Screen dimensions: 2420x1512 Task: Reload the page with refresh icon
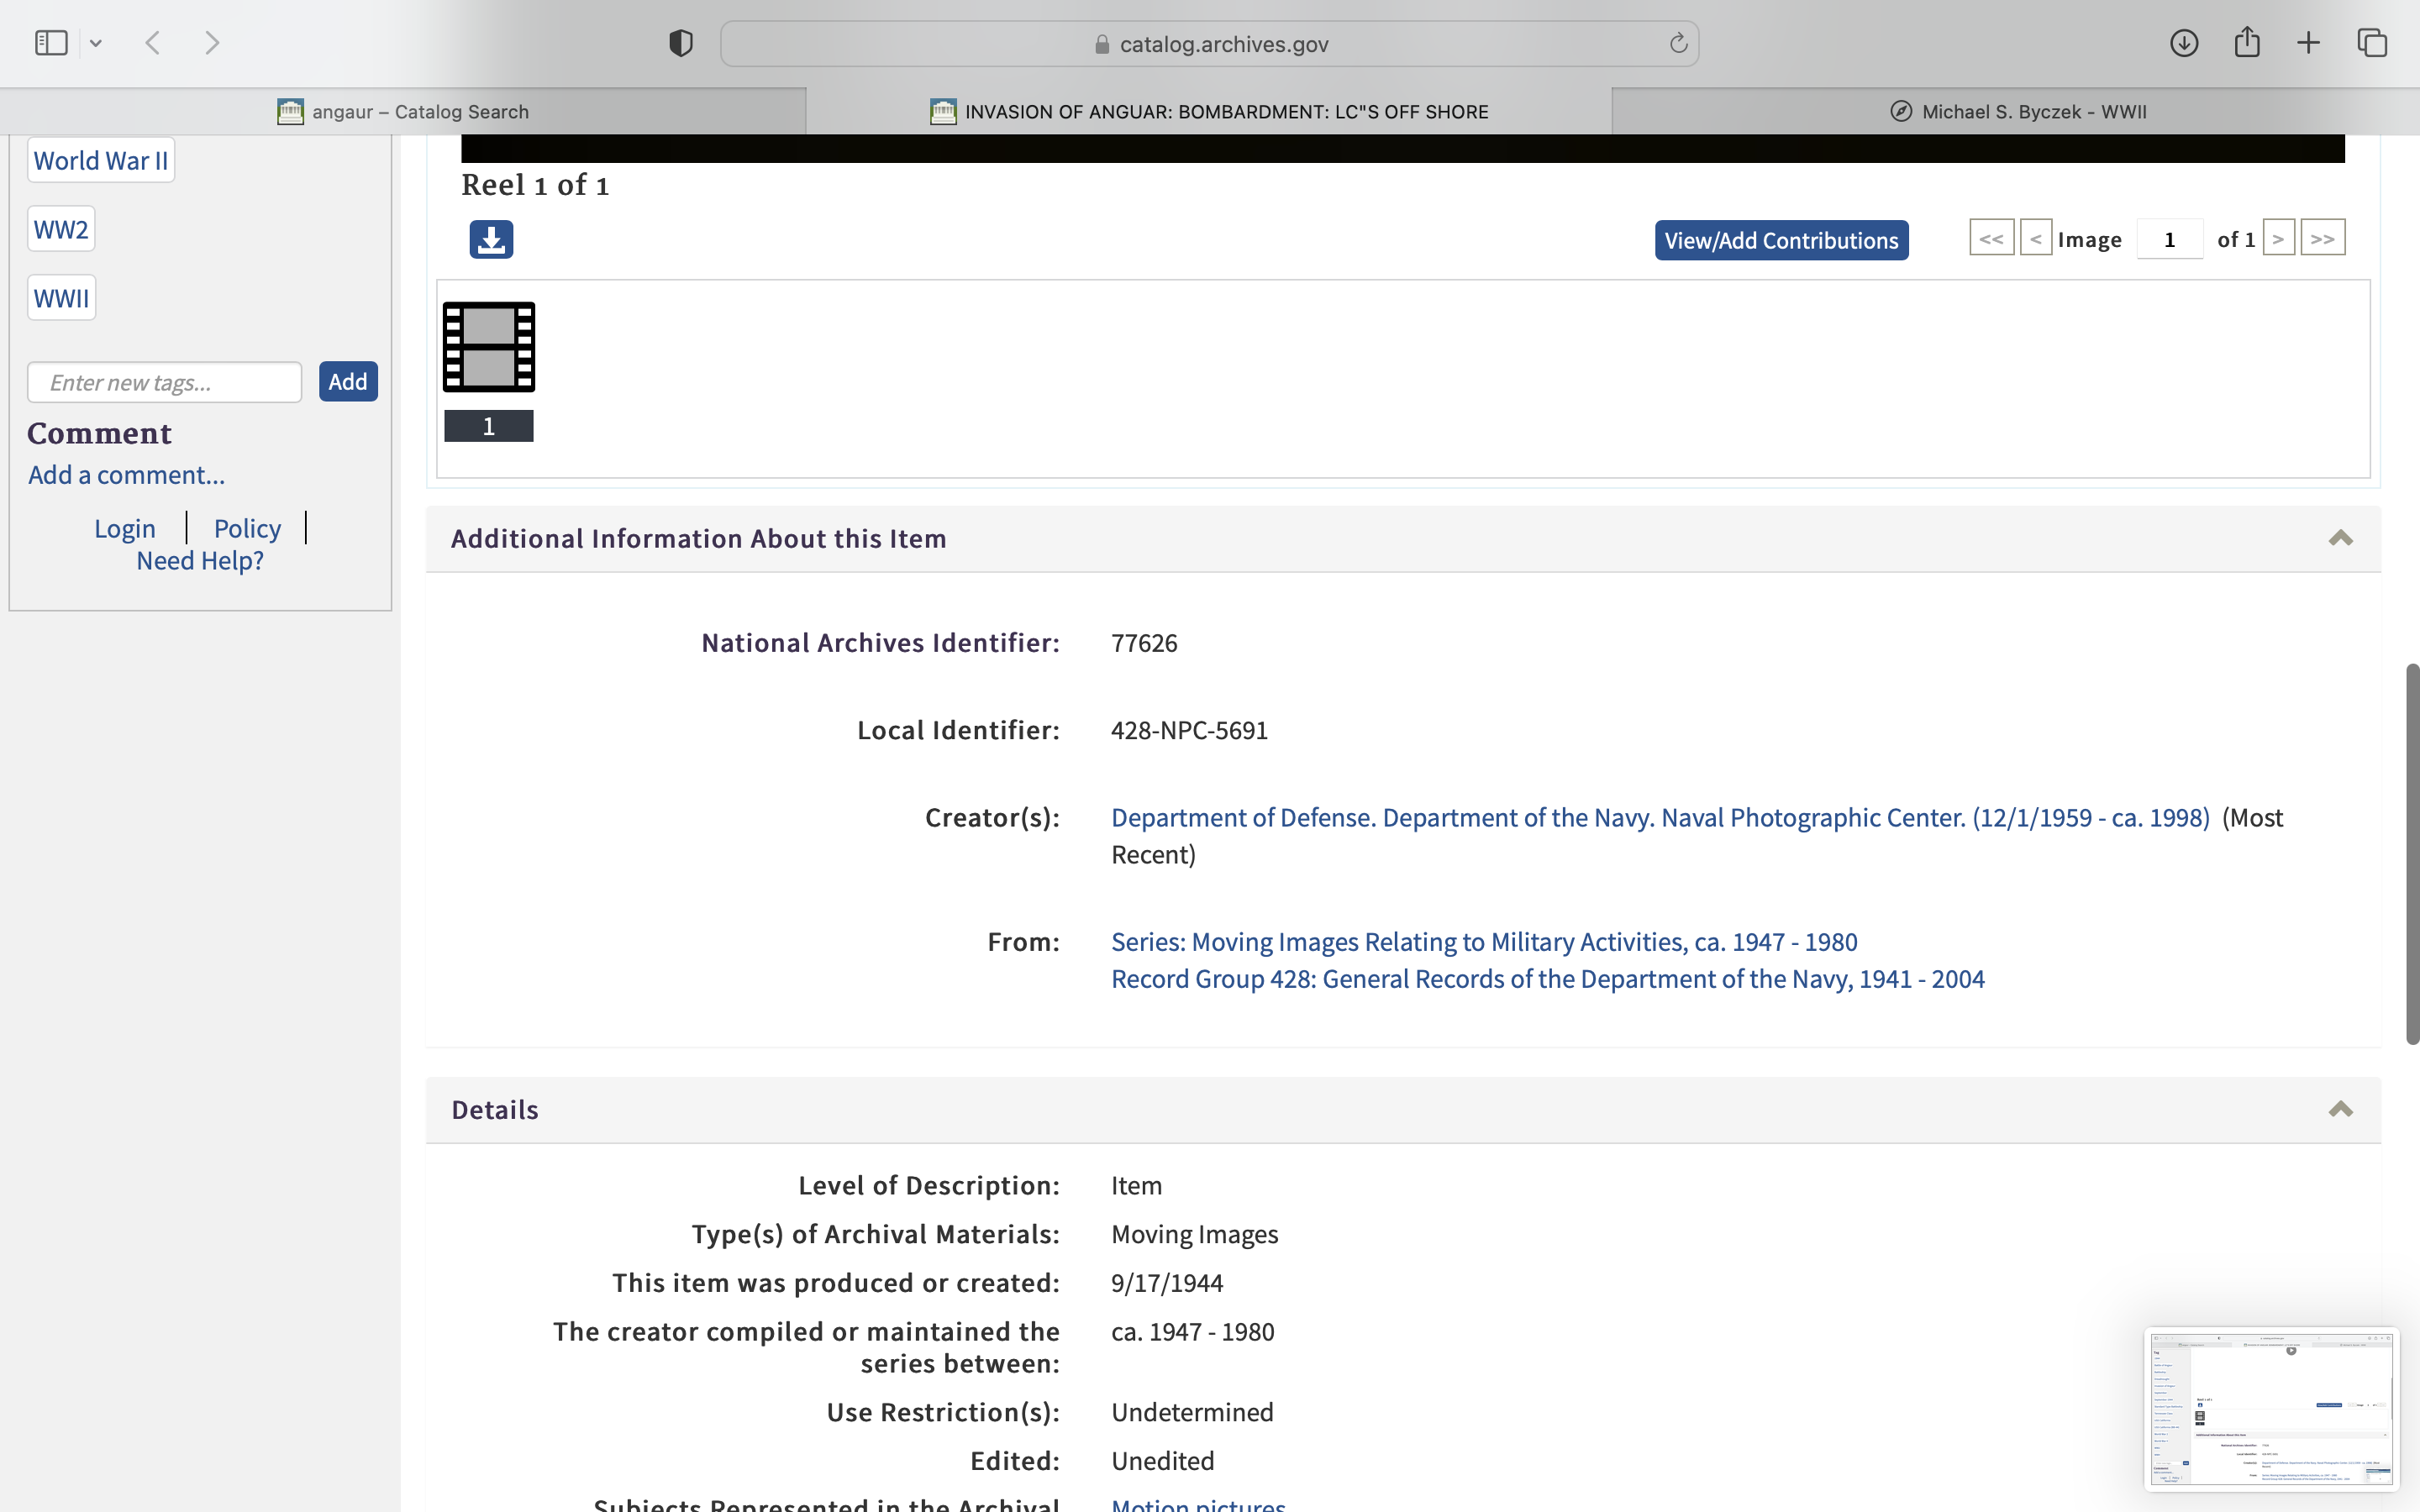(1678, 43)
